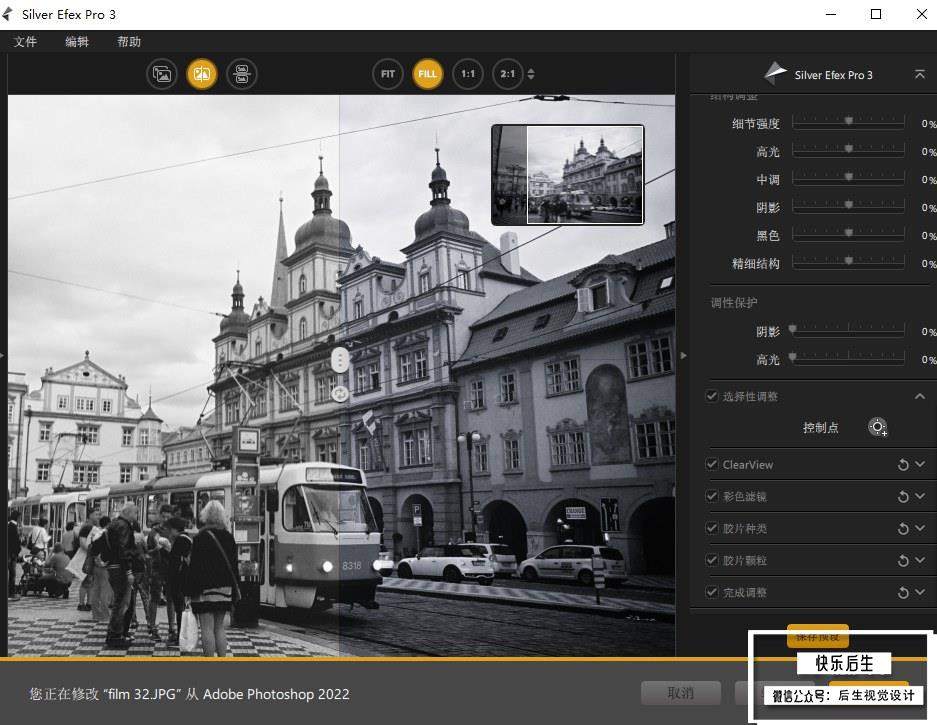Click the 取消 button

pos(681,693)
